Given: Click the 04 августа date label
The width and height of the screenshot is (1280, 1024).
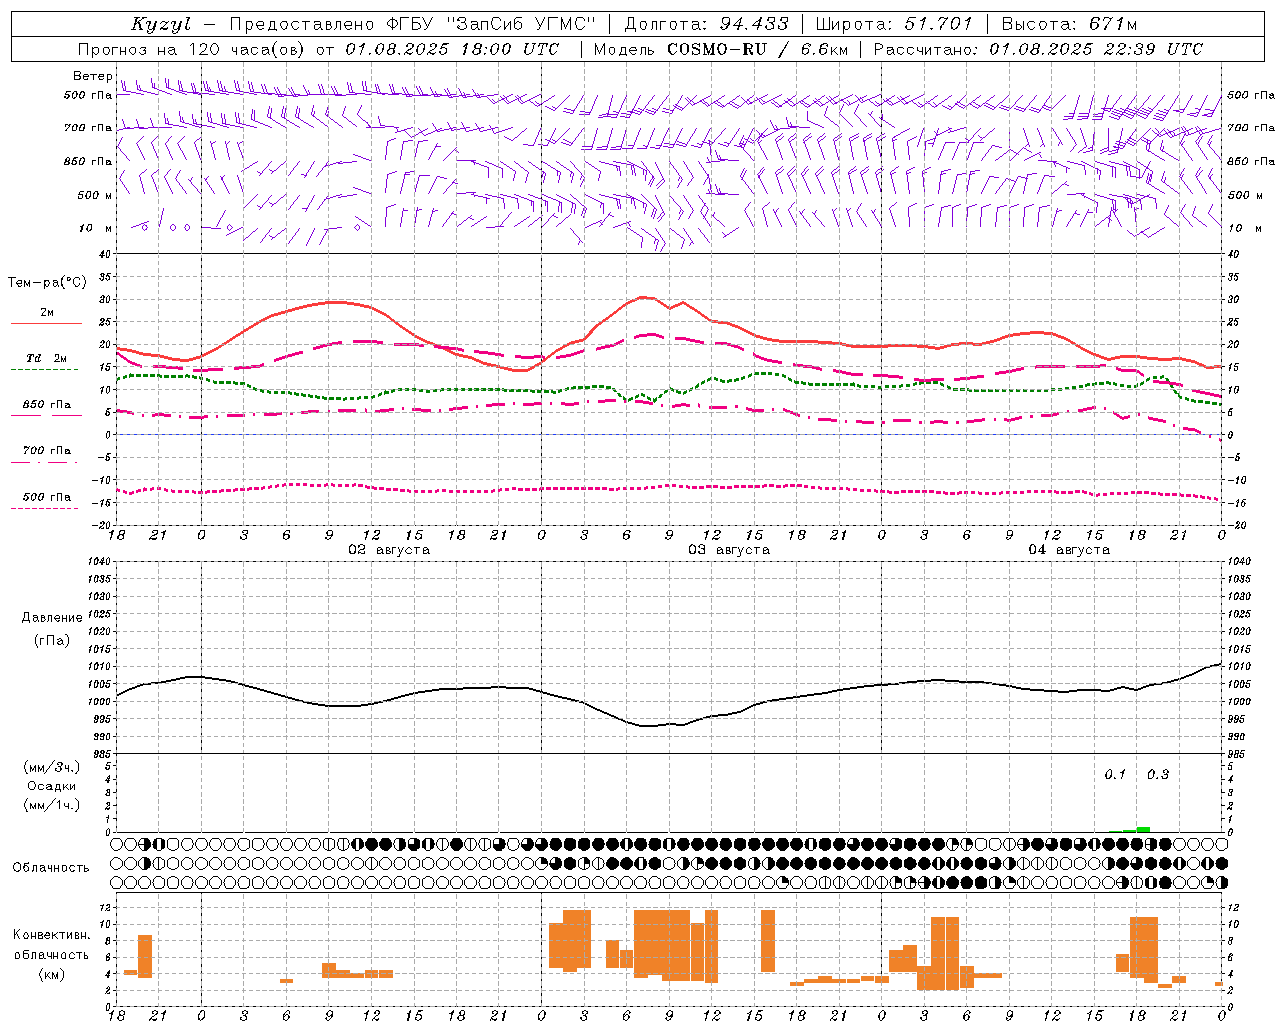Looking at the screenshot, I should coord(1069,550).
